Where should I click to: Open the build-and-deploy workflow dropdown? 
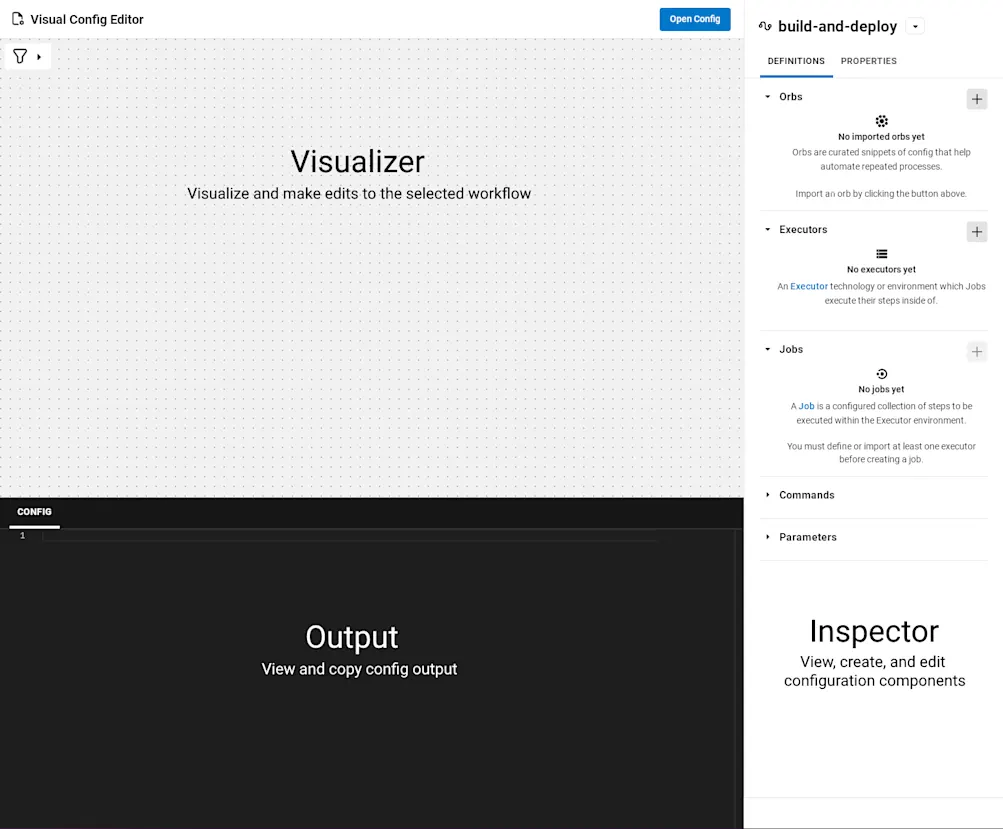pos(914,26)
